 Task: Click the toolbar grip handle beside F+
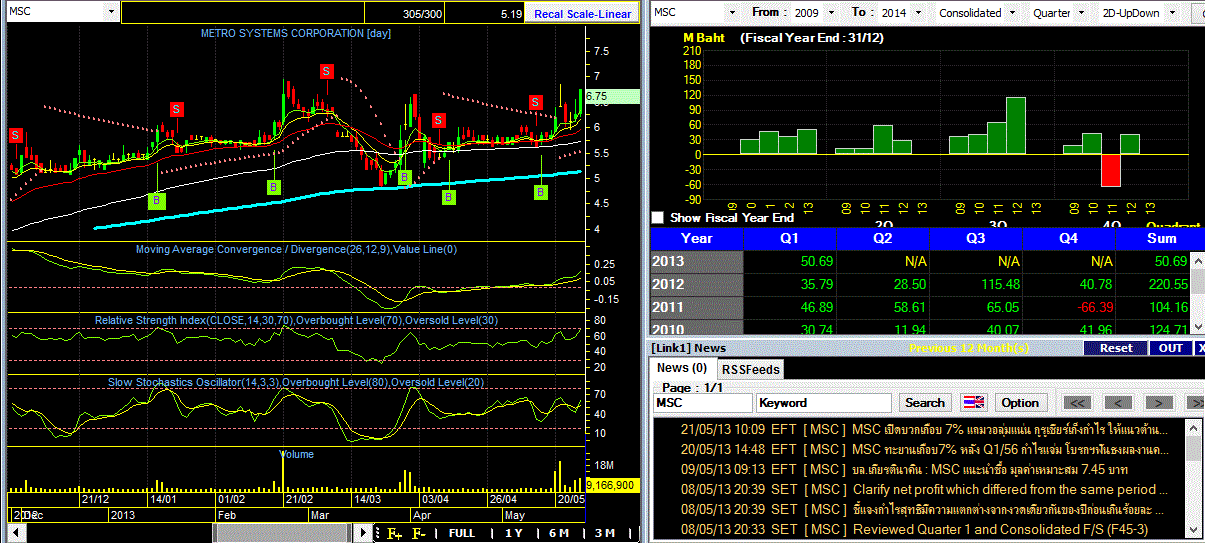tap(379, 533)
